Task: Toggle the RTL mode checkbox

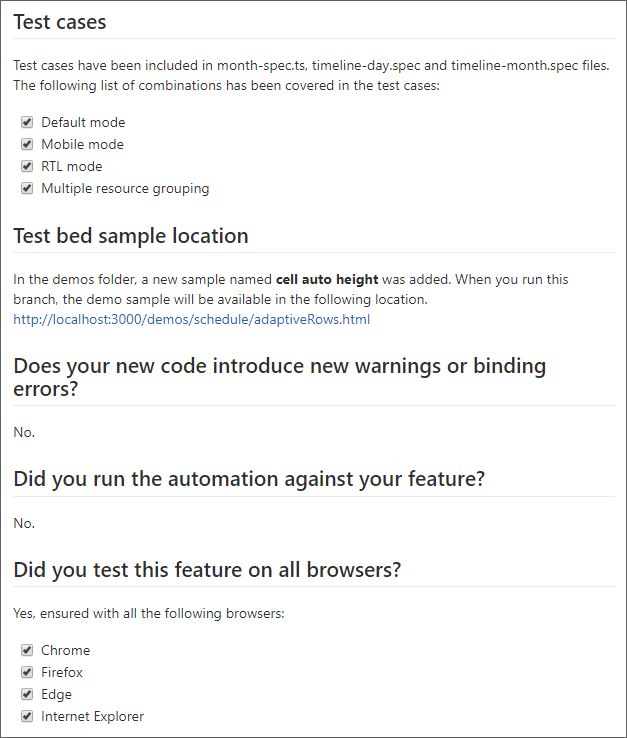Action: [27, 166]
